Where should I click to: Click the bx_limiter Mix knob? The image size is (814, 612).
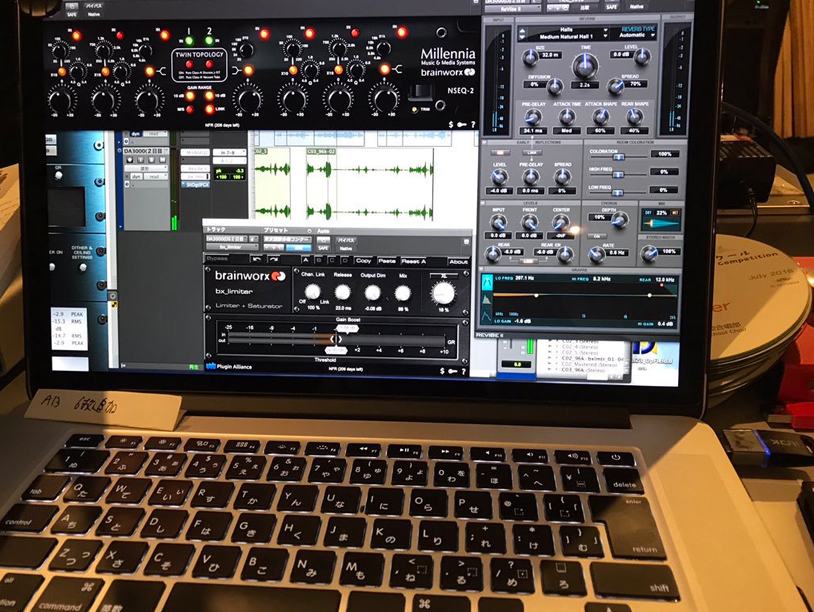point(402,293)
